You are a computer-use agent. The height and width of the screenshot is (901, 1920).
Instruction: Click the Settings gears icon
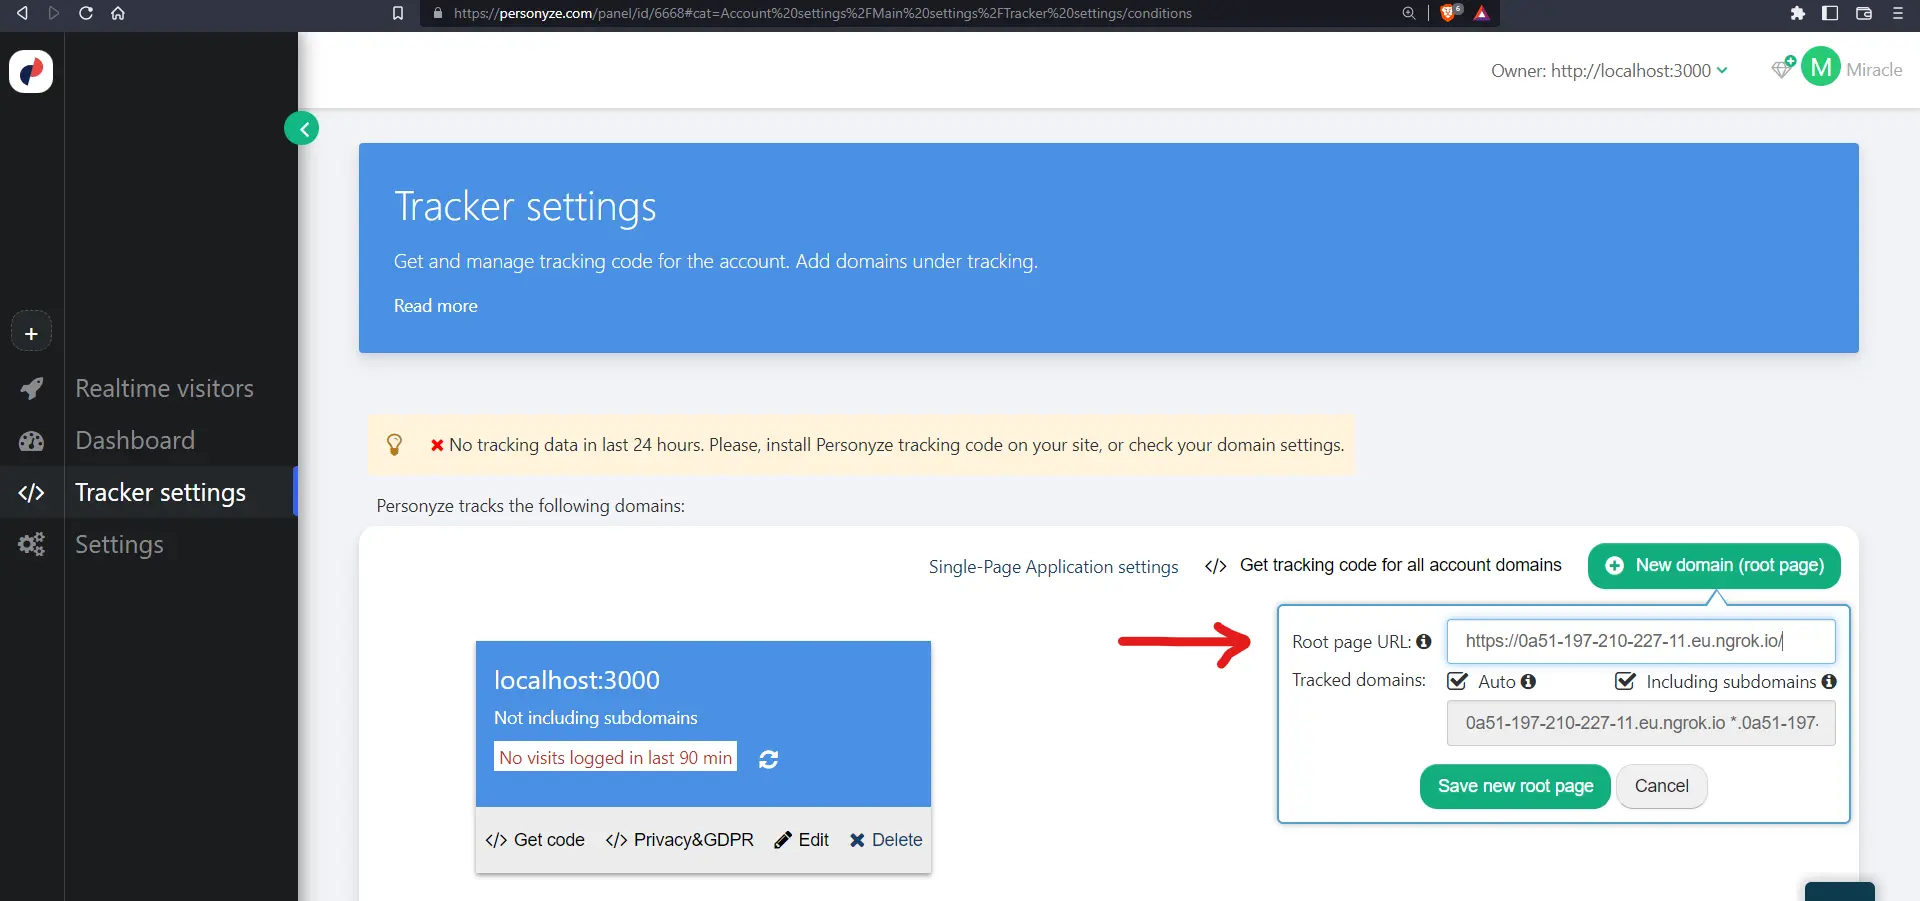tap(32, 544)
